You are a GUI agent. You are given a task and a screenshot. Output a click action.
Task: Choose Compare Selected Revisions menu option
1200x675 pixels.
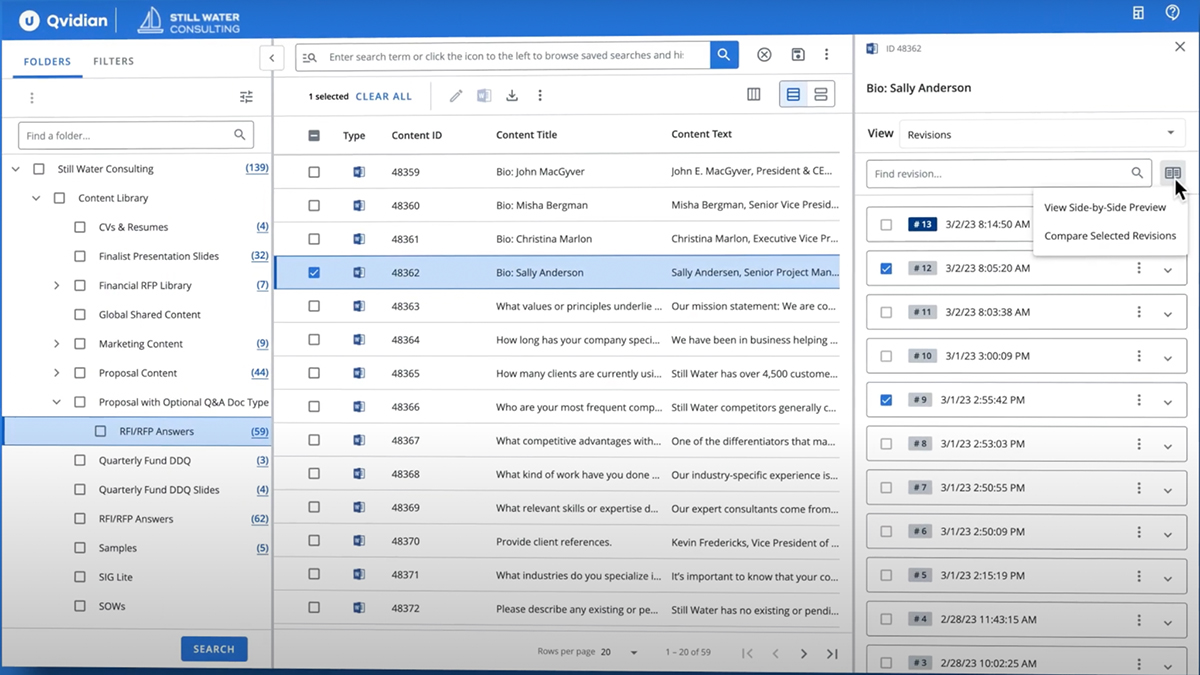1108,237
